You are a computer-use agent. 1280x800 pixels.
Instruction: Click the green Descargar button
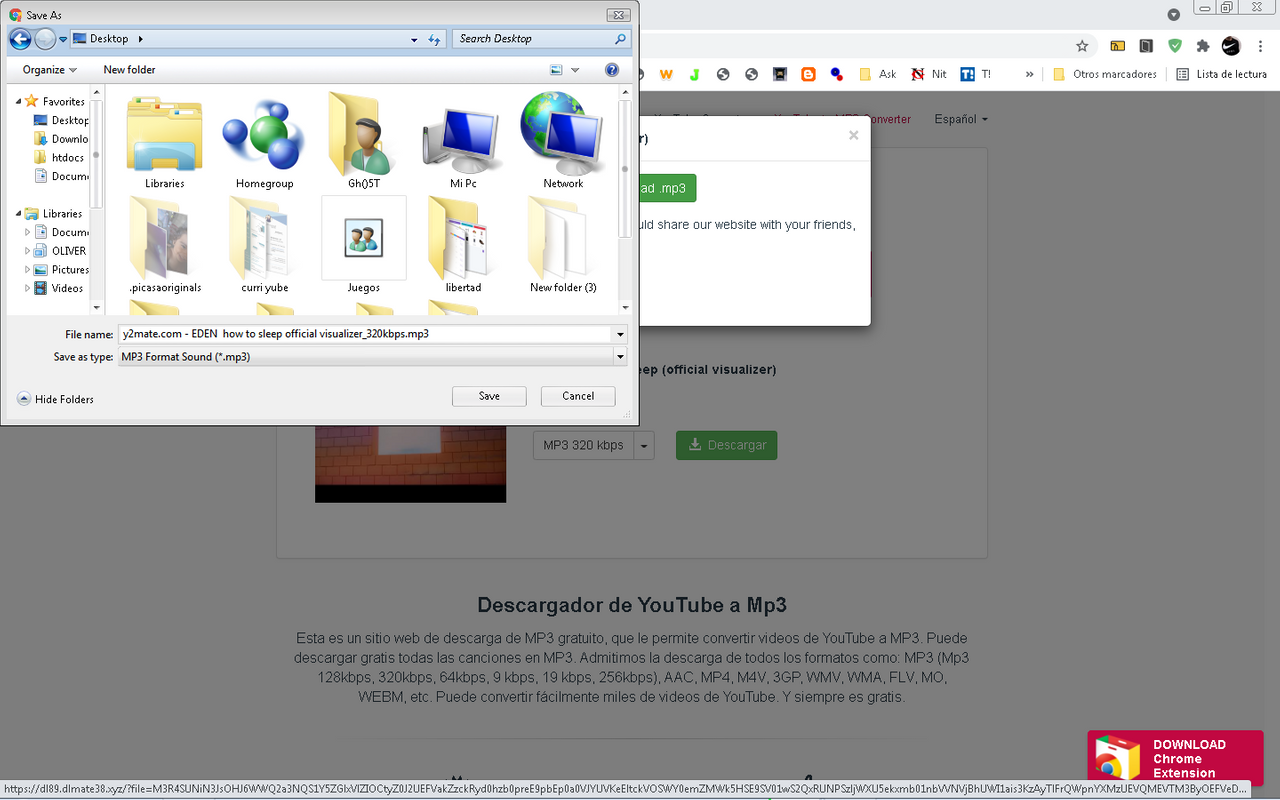(x=726, y=445)
